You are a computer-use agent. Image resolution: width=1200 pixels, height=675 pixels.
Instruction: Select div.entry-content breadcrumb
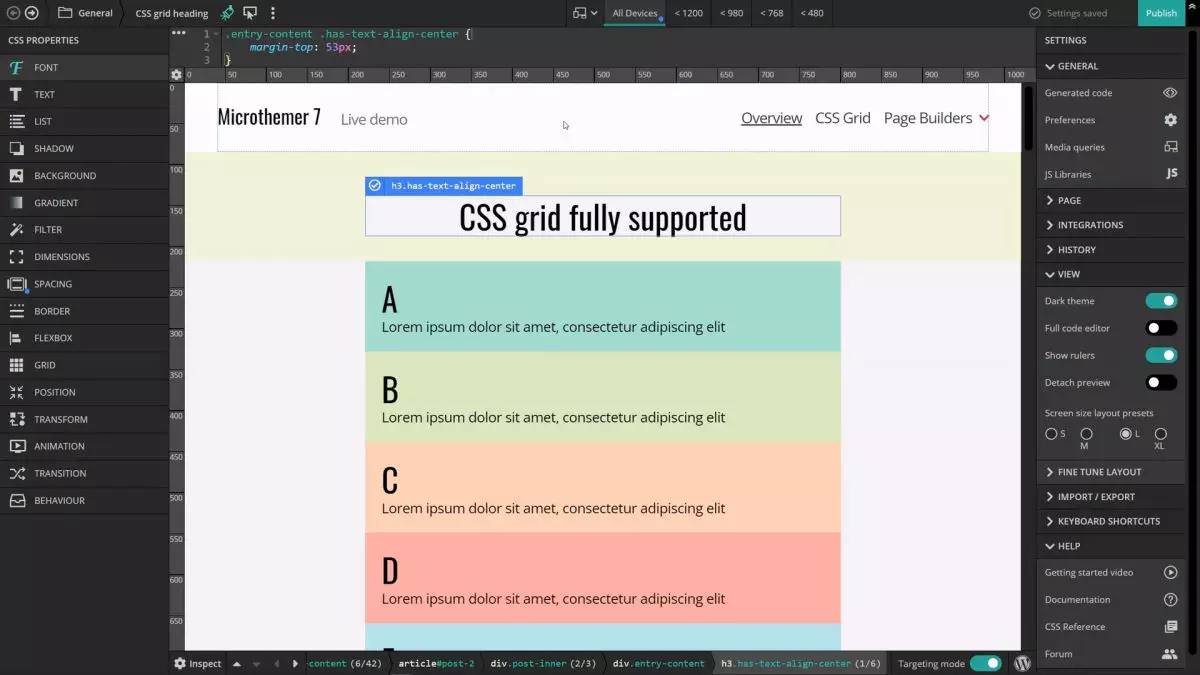[x=658, y=663]
